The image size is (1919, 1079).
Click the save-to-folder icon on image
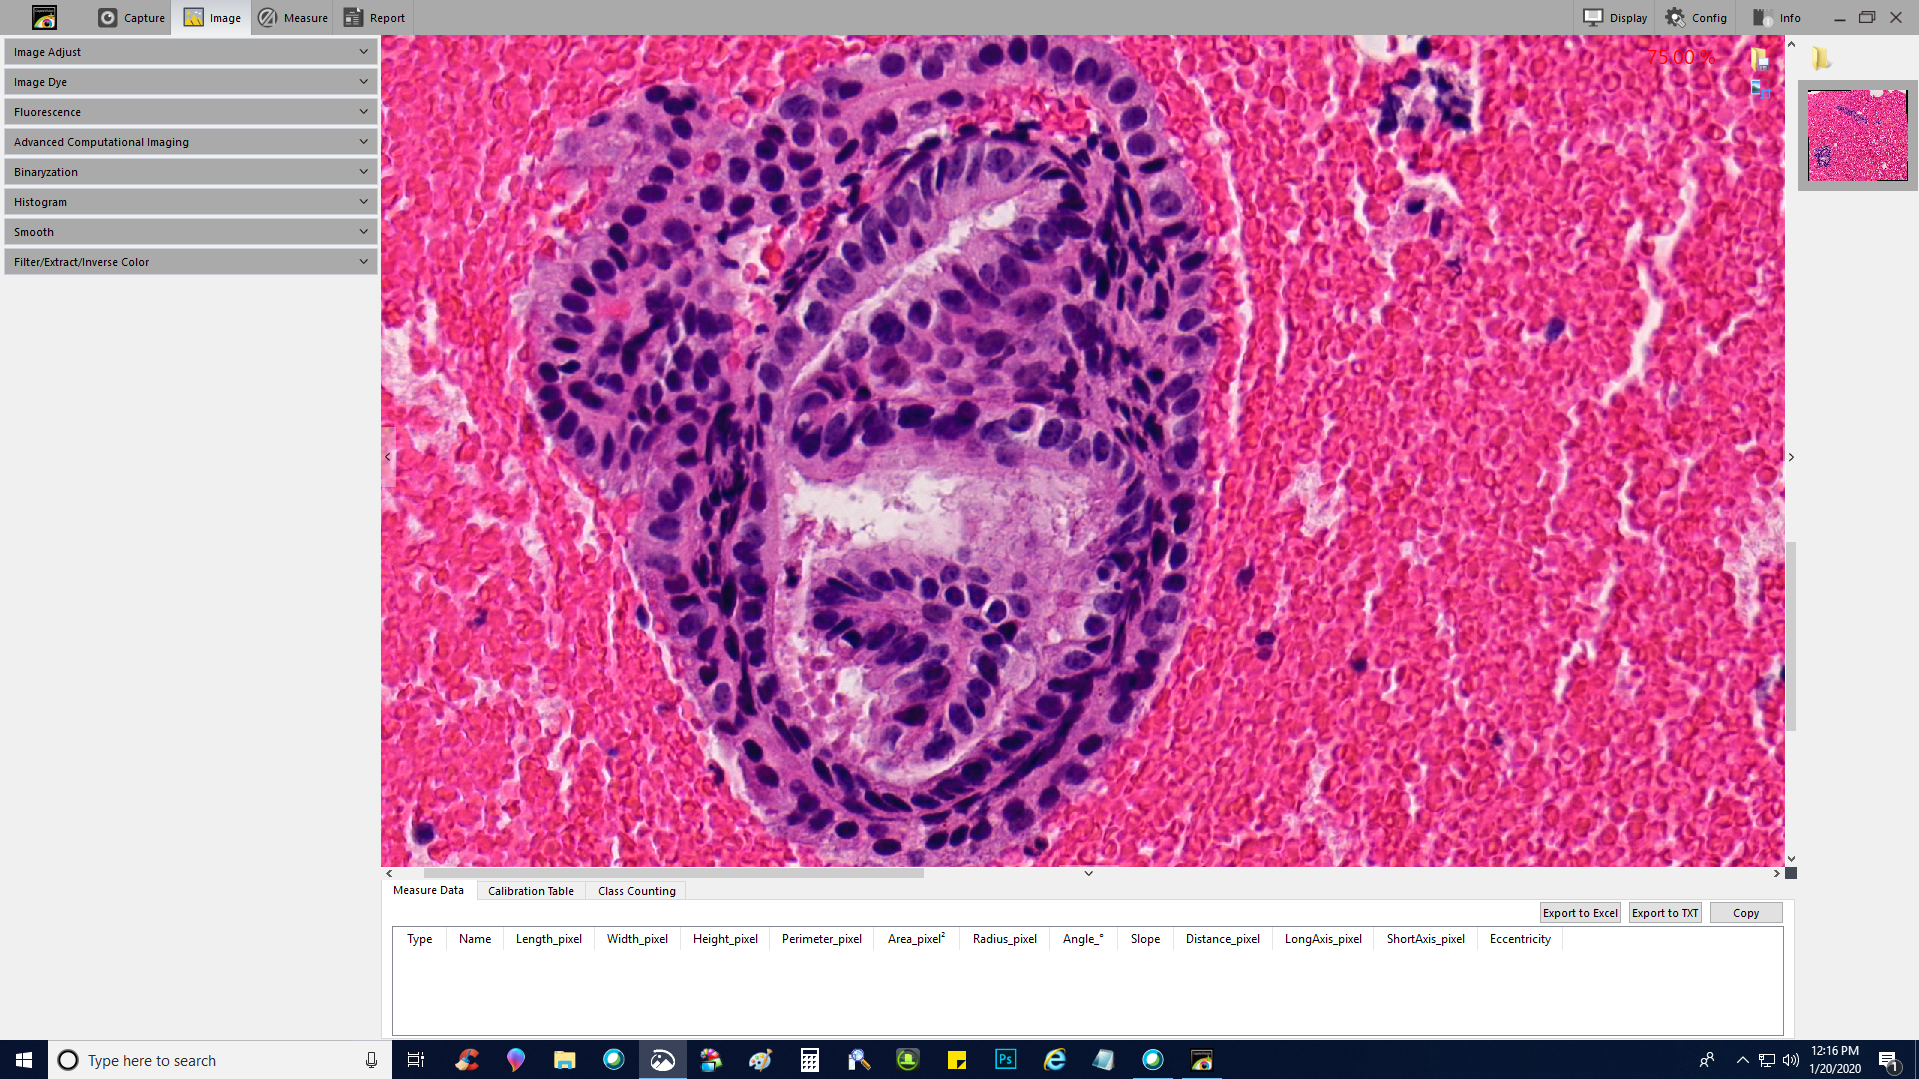click(1760, 59)
